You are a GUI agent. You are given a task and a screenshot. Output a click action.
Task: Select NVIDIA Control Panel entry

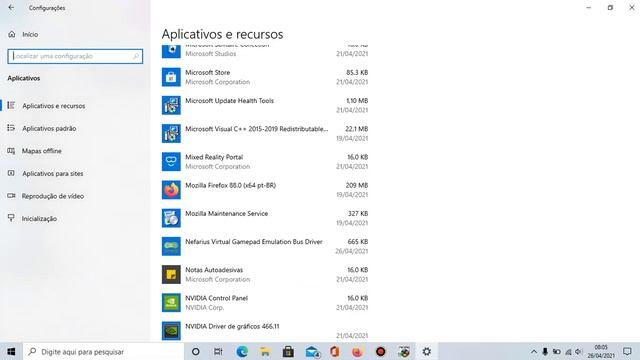click(216, 298)
